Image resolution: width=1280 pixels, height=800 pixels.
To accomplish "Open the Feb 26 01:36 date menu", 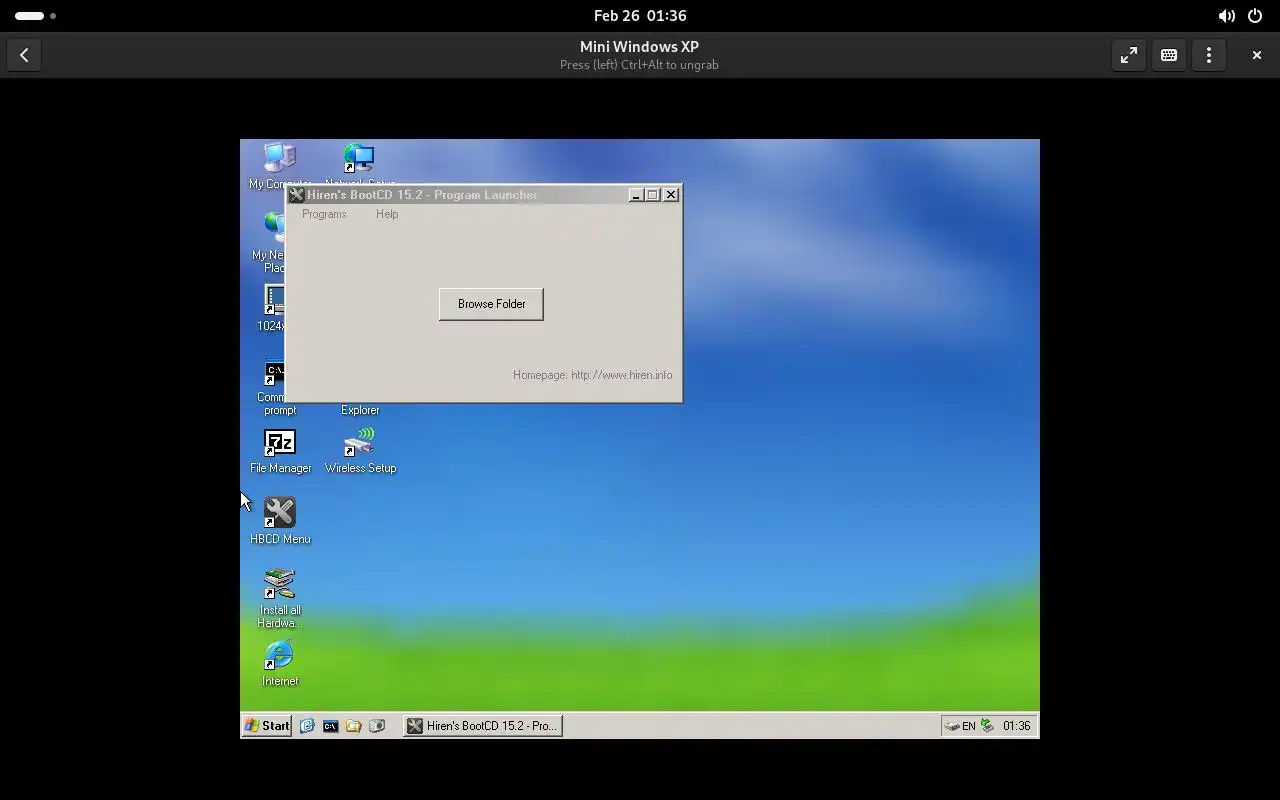I will pyautogui.click(x=640, y=16).
